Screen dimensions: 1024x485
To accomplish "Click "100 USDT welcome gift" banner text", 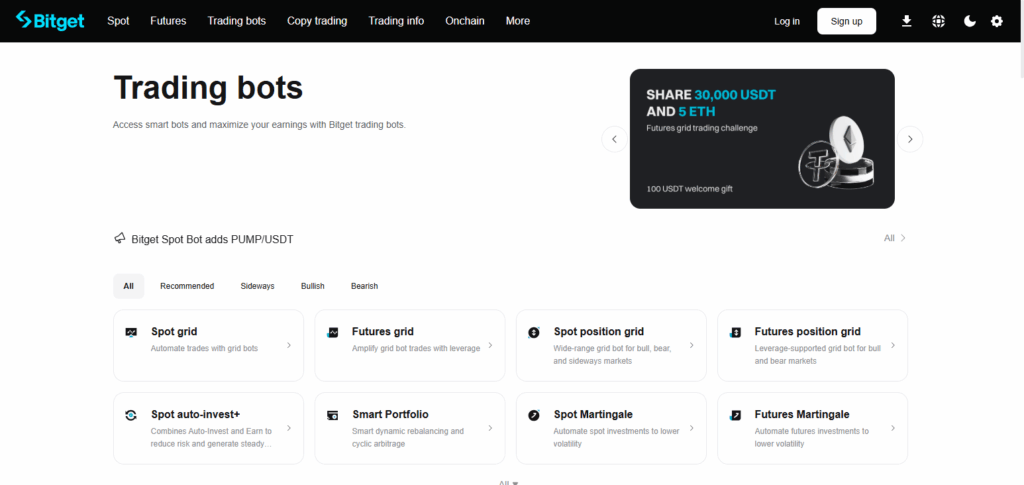I will coord(690,189).
